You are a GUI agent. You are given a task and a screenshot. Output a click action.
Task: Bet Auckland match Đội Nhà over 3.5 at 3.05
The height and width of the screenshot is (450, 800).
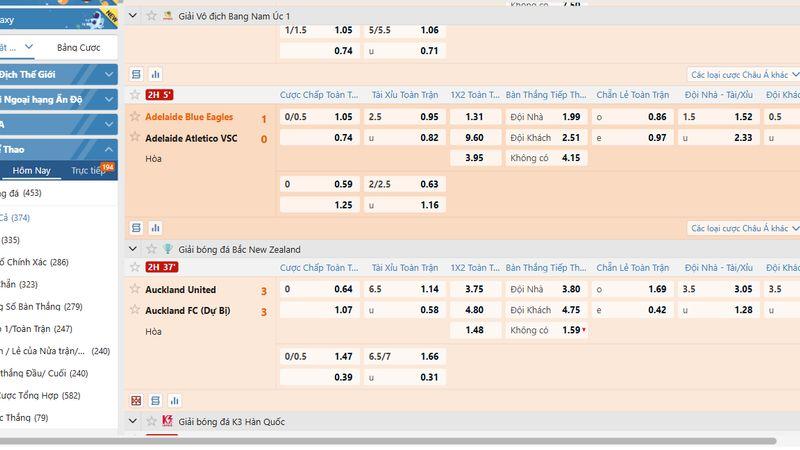pos(718,289)
